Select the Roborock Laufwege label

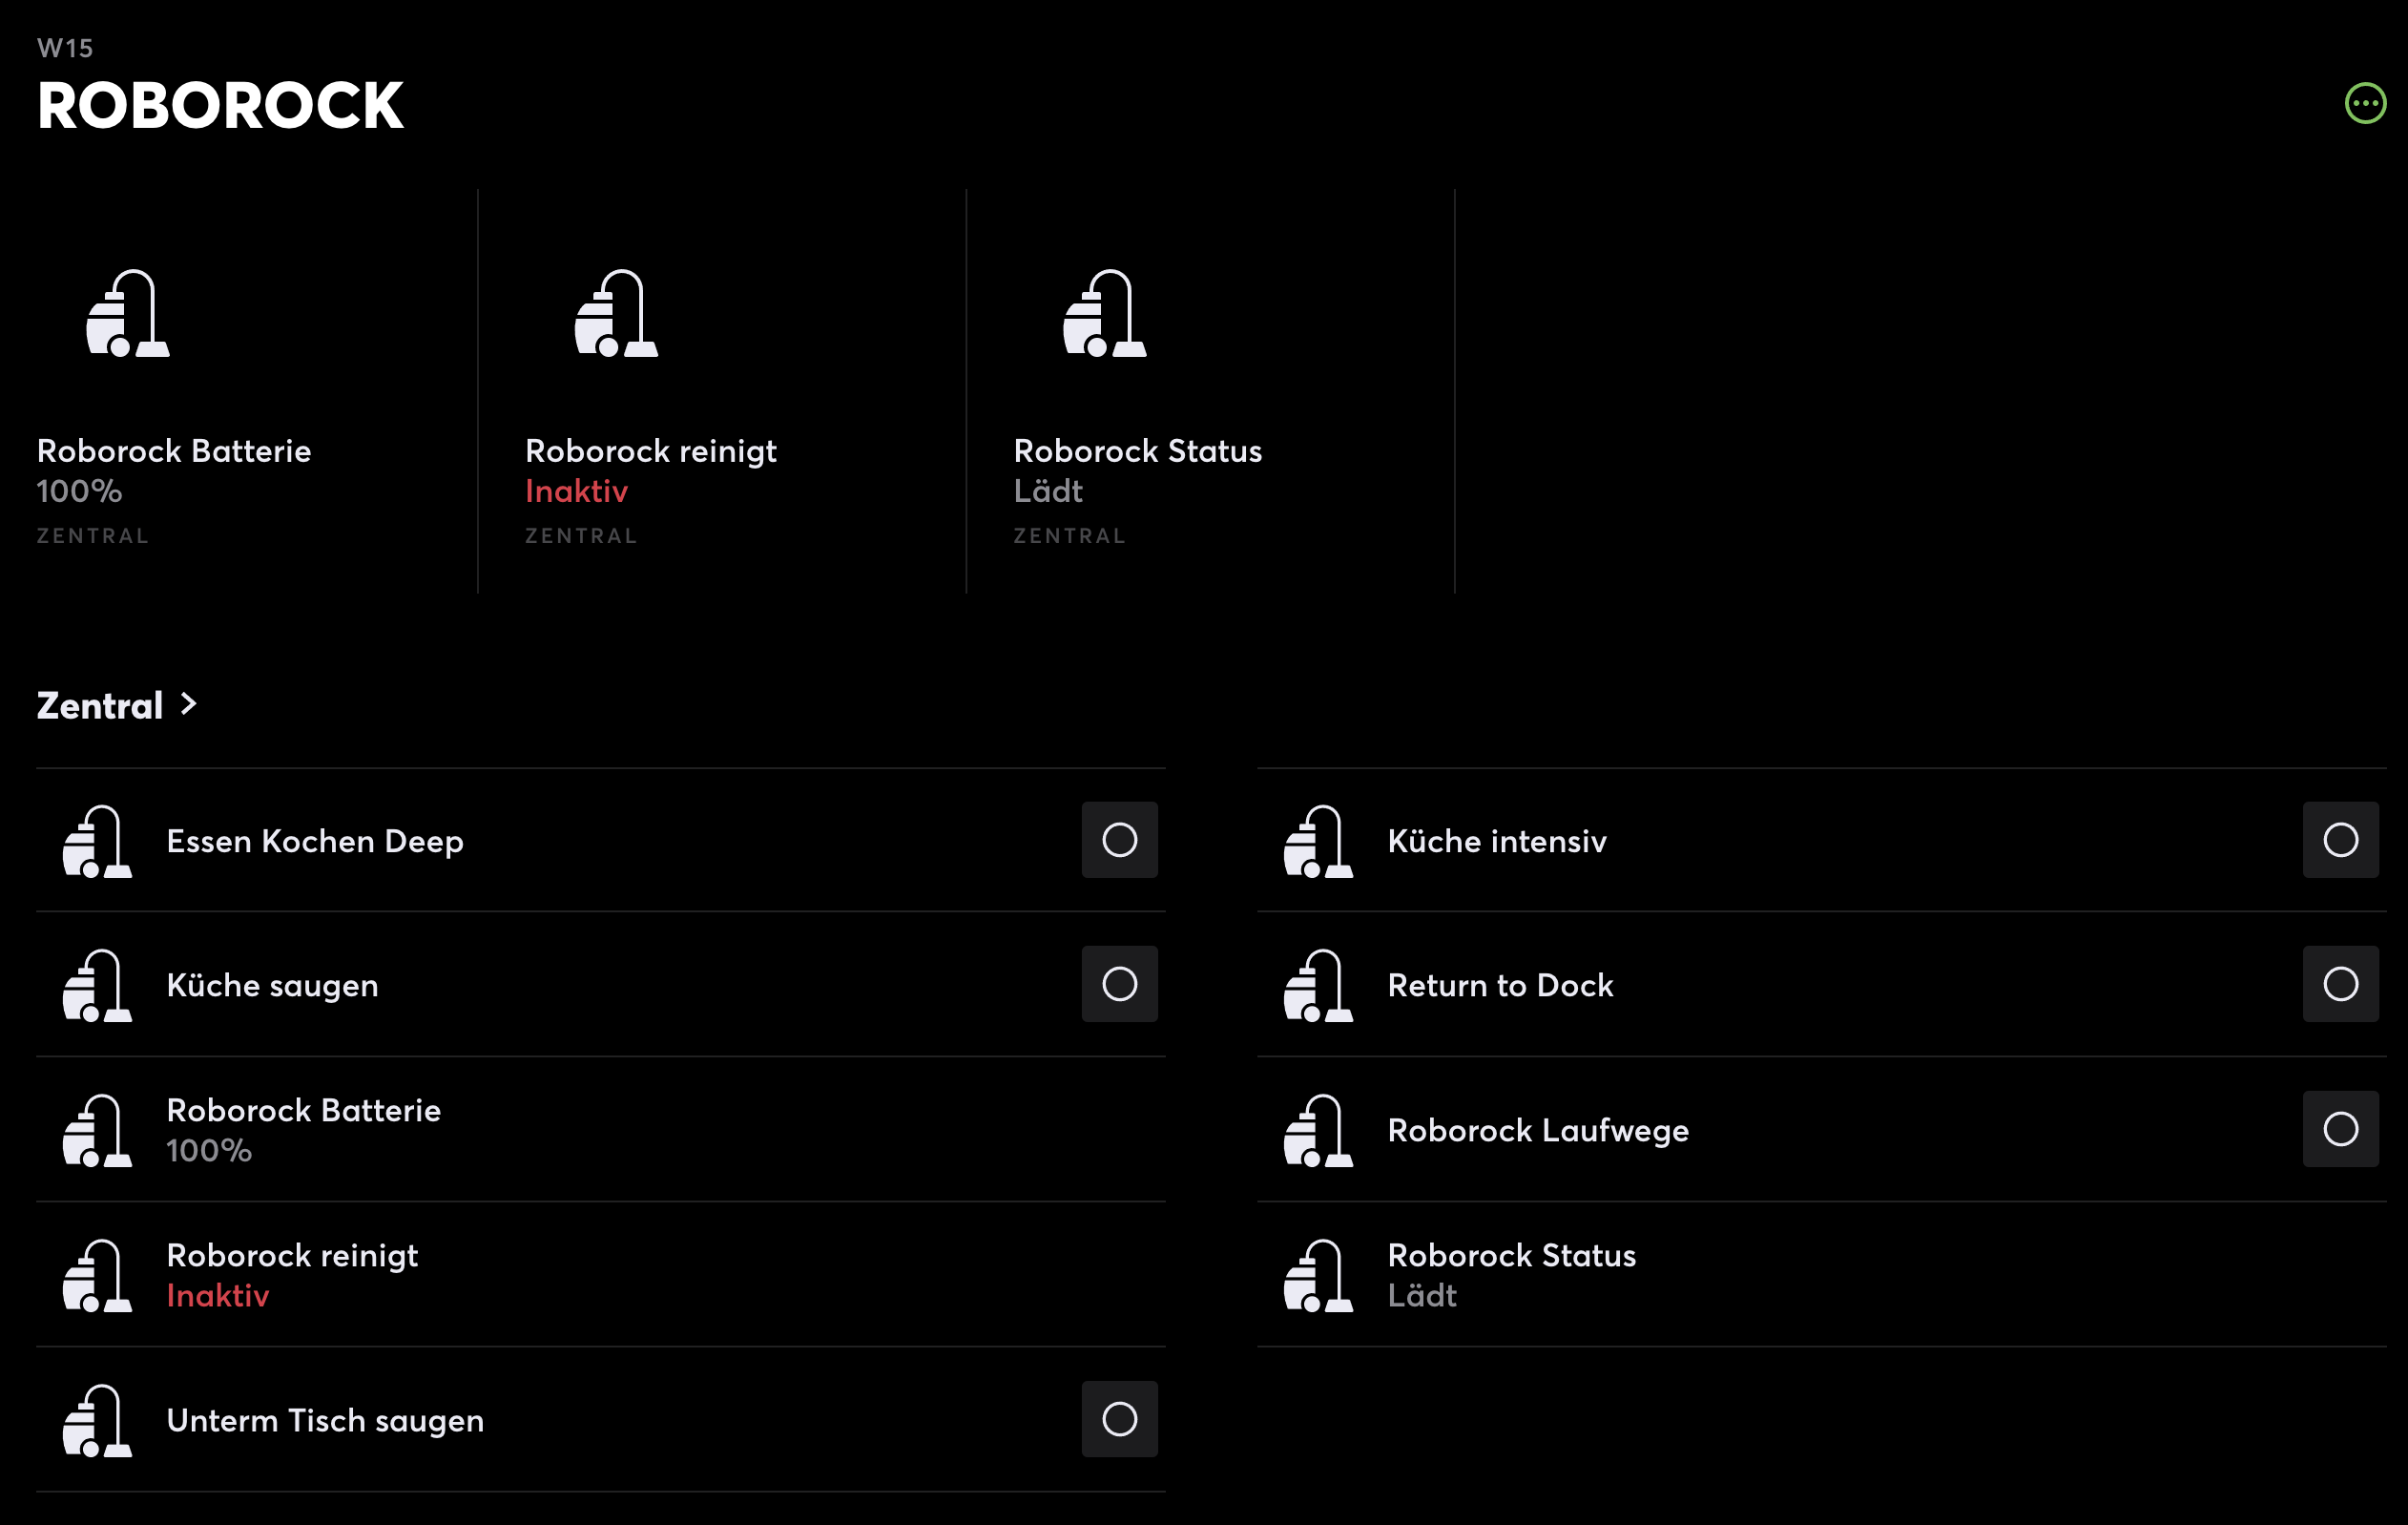pyautogui.click(x=1537, y=1130)
